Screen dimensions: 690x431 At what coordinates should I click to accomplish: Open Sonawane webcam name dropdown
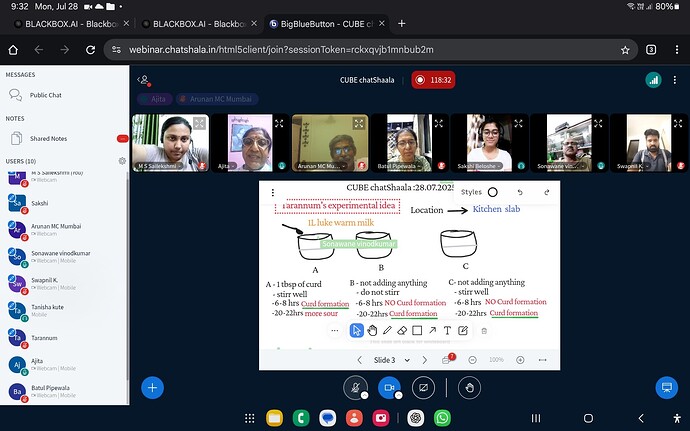click(559, 166)
